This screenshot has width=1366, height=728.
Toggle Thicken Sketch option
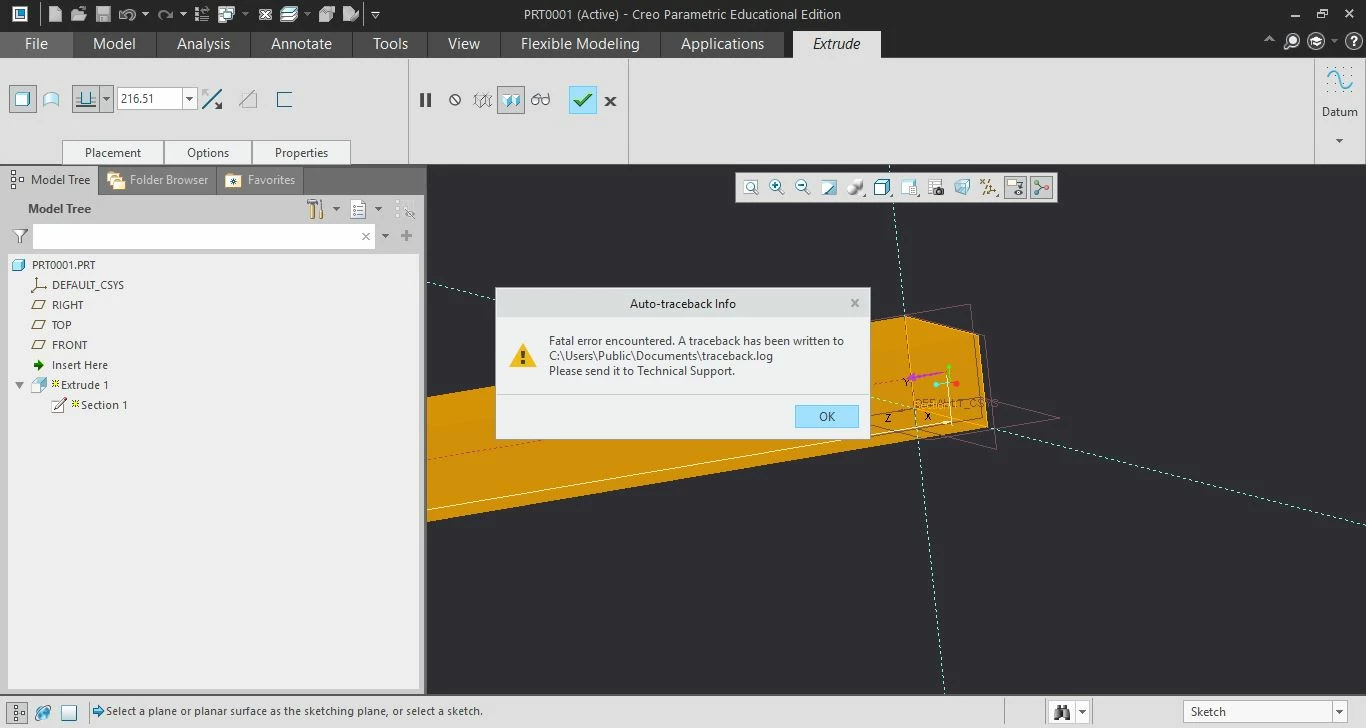coord(284,99)
